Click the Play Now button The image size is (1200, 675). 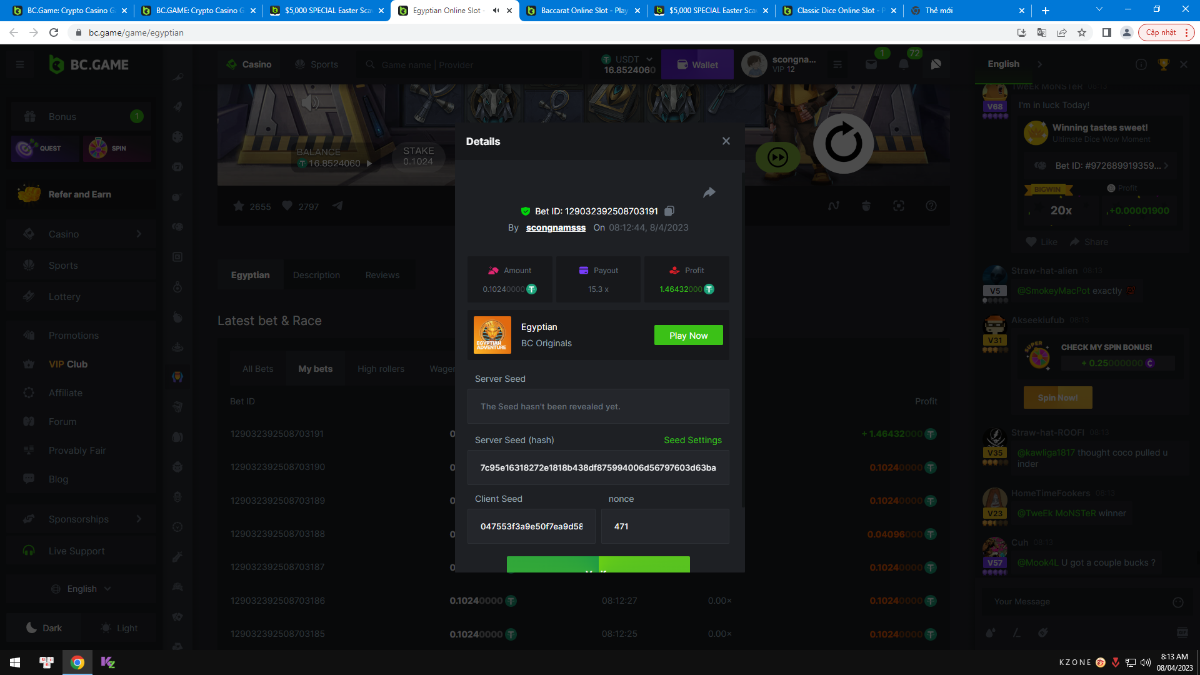[688, 336]
